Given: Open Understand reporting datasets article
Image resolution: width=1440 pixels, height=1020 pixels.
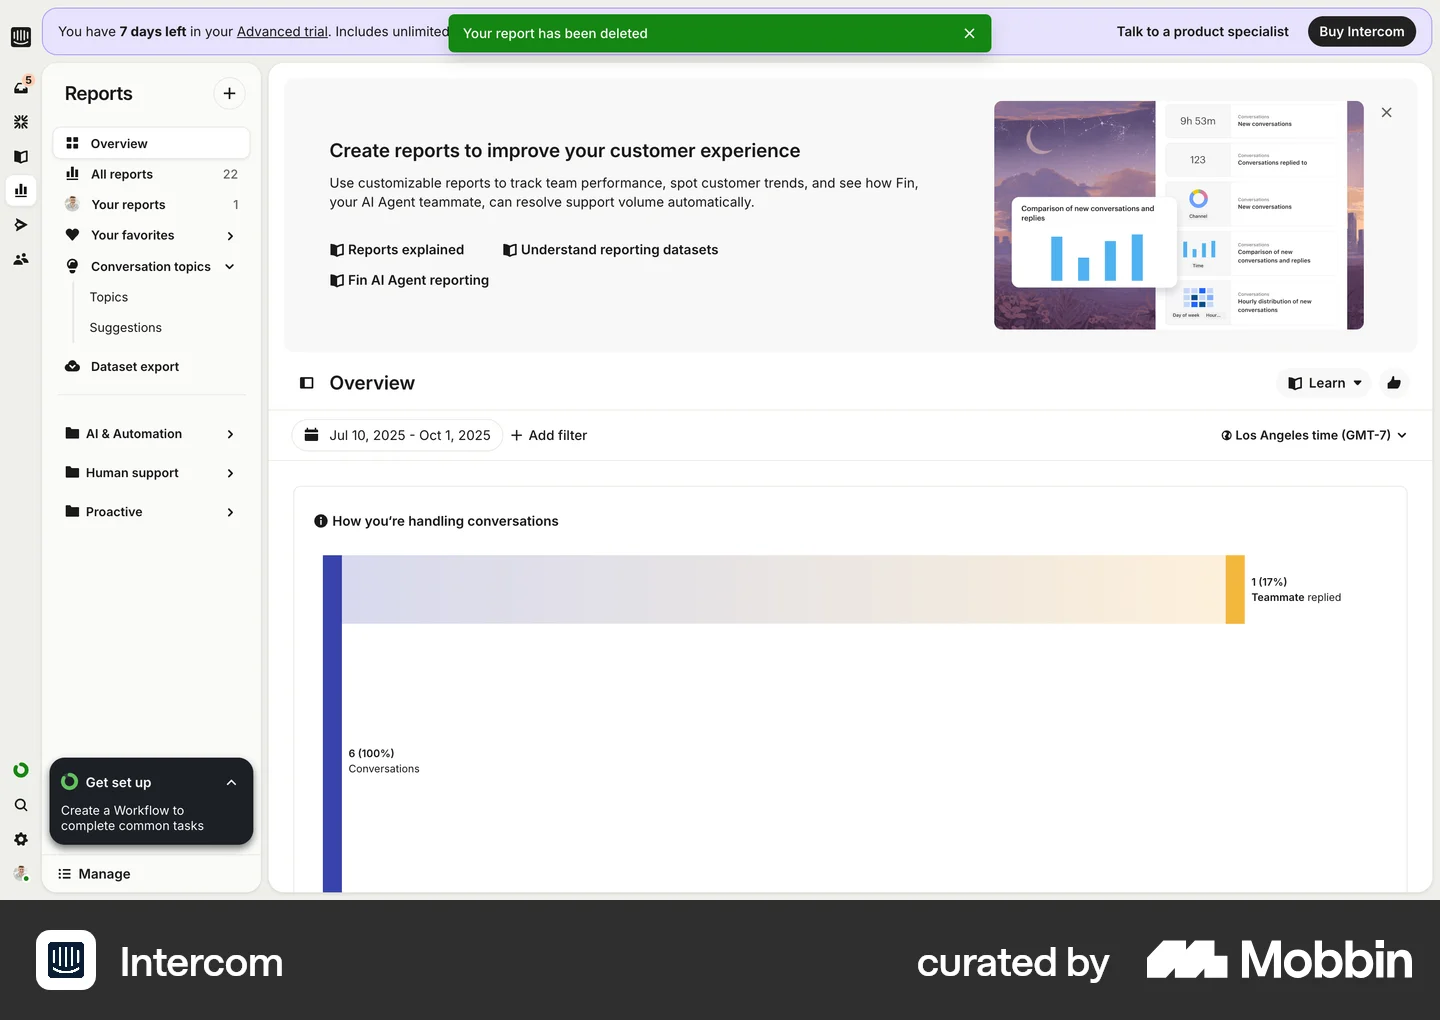Looking at the screenshot, I should coord(611,250).
